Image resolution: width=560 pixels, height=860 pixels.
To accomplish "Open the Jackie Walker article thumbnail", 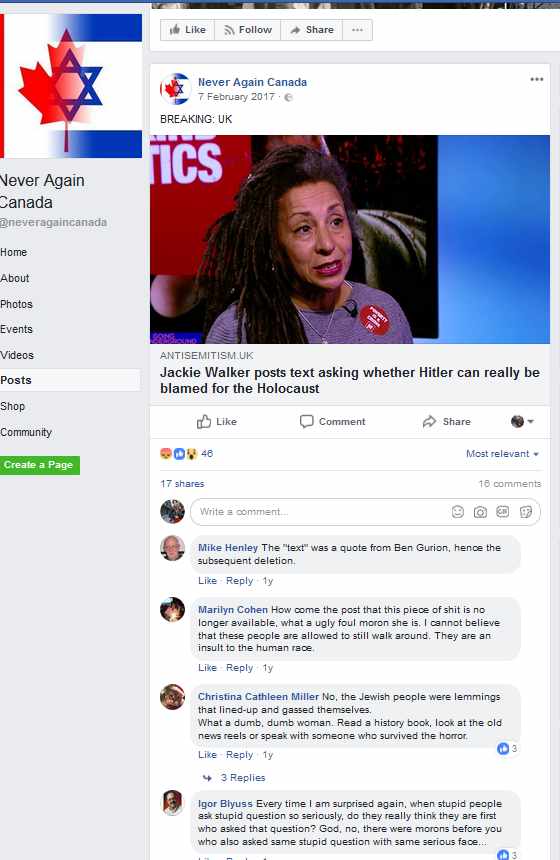I will (x=350, y=239).
